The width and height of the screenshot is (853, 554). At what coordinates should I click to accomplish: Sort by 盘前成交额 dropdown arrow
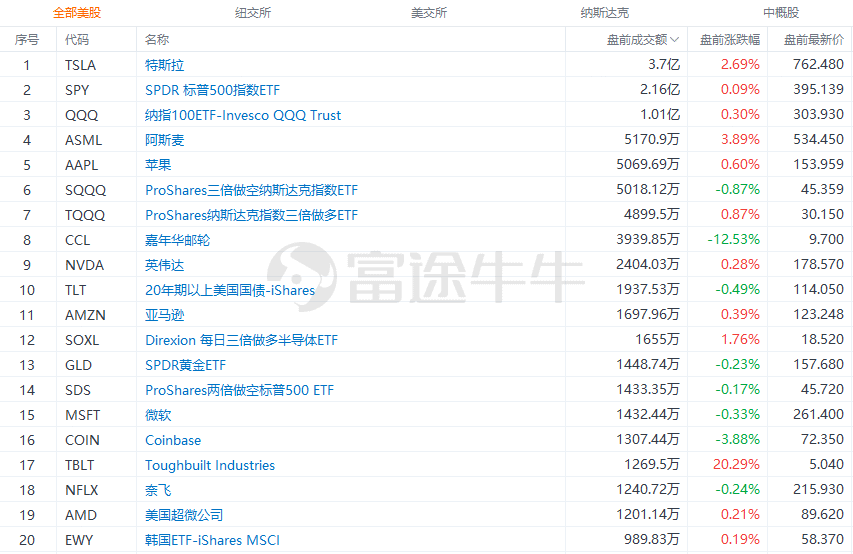click(x=675, y=40)
